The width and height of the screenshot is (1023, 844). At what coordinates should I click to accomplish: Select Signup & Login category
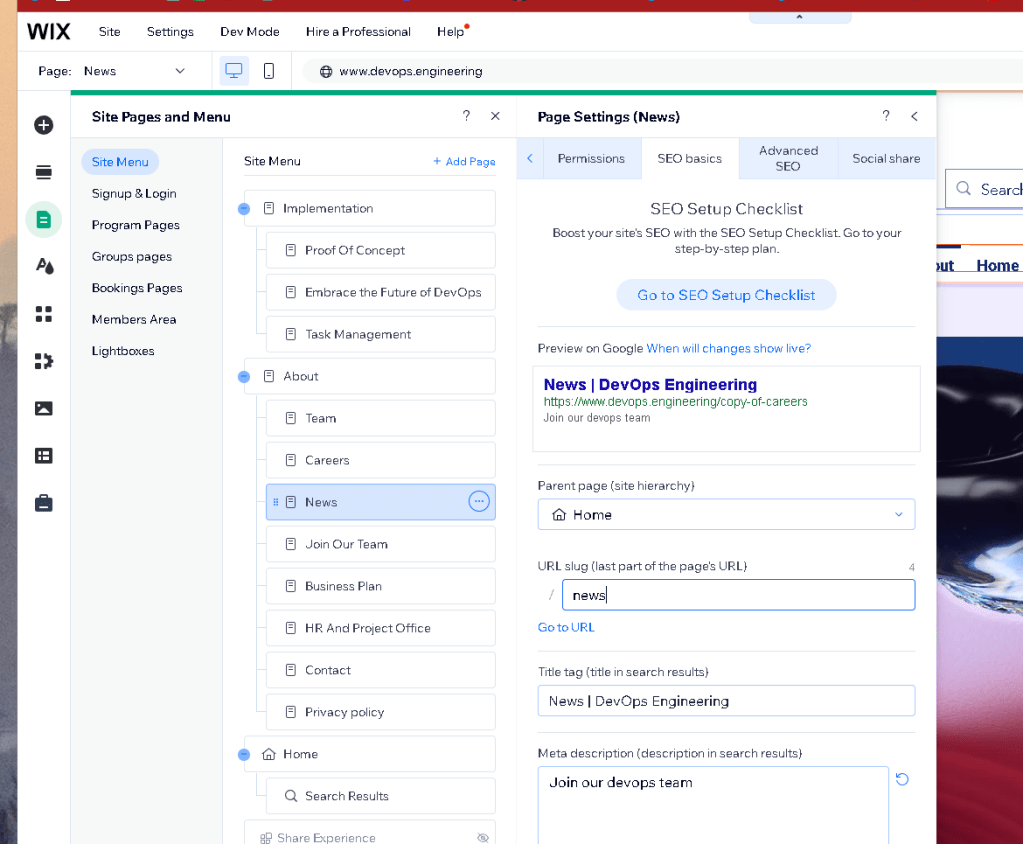[134, 194]
